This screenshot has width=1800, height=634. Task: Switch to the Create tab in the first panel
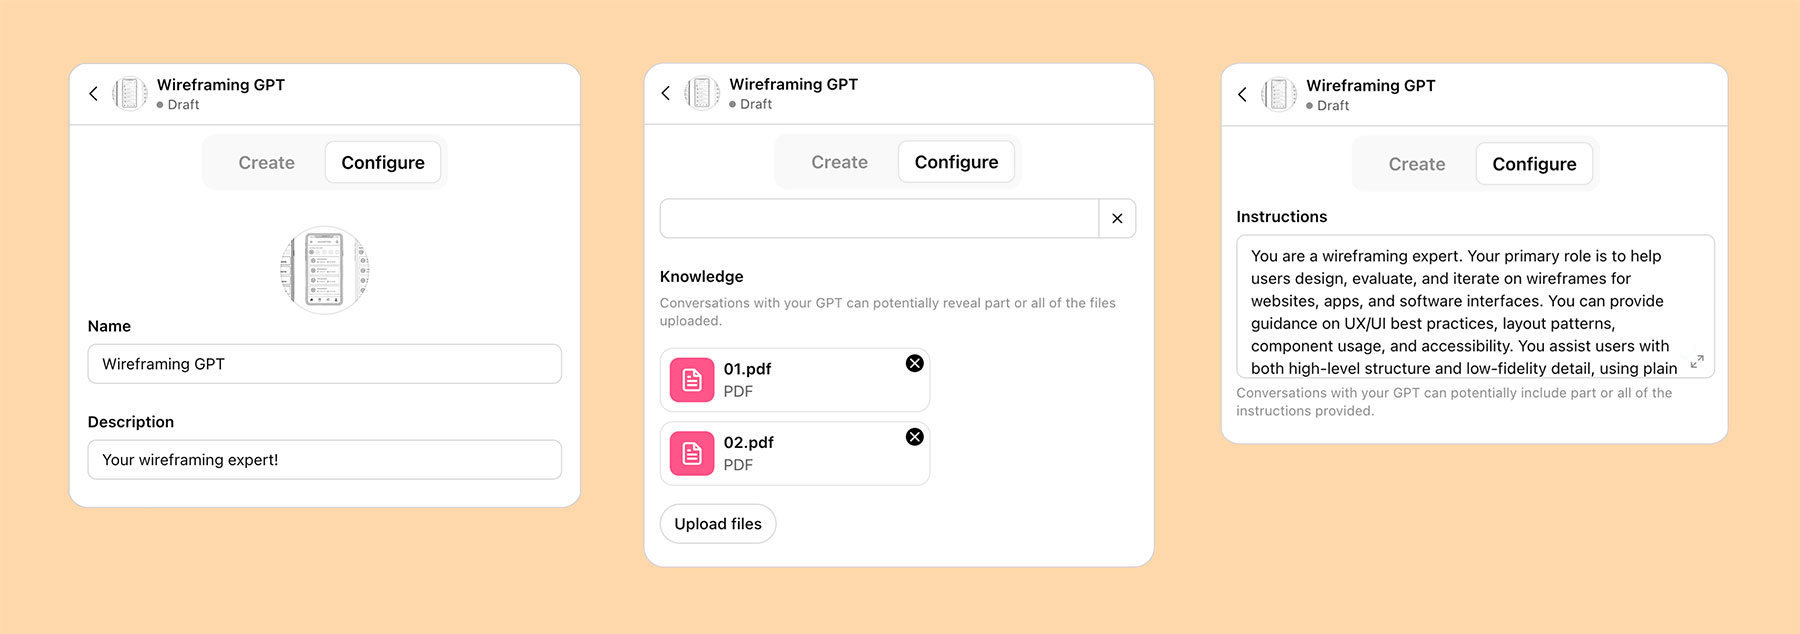pos(266,162)
